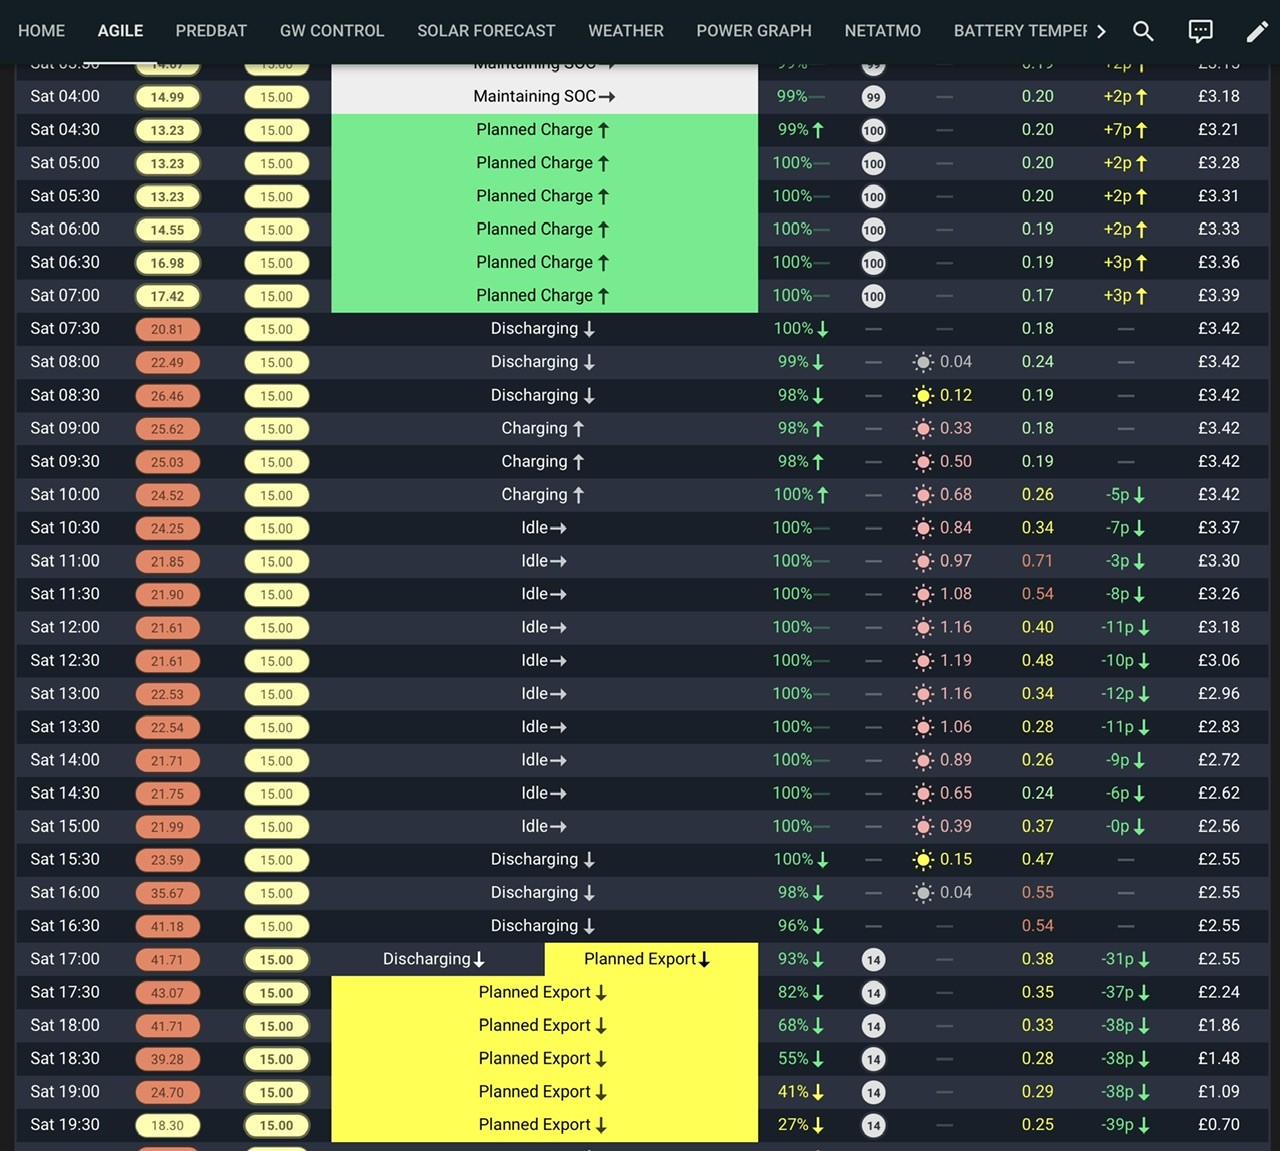Select the NETATMO tab

click(x=882, y=31)
